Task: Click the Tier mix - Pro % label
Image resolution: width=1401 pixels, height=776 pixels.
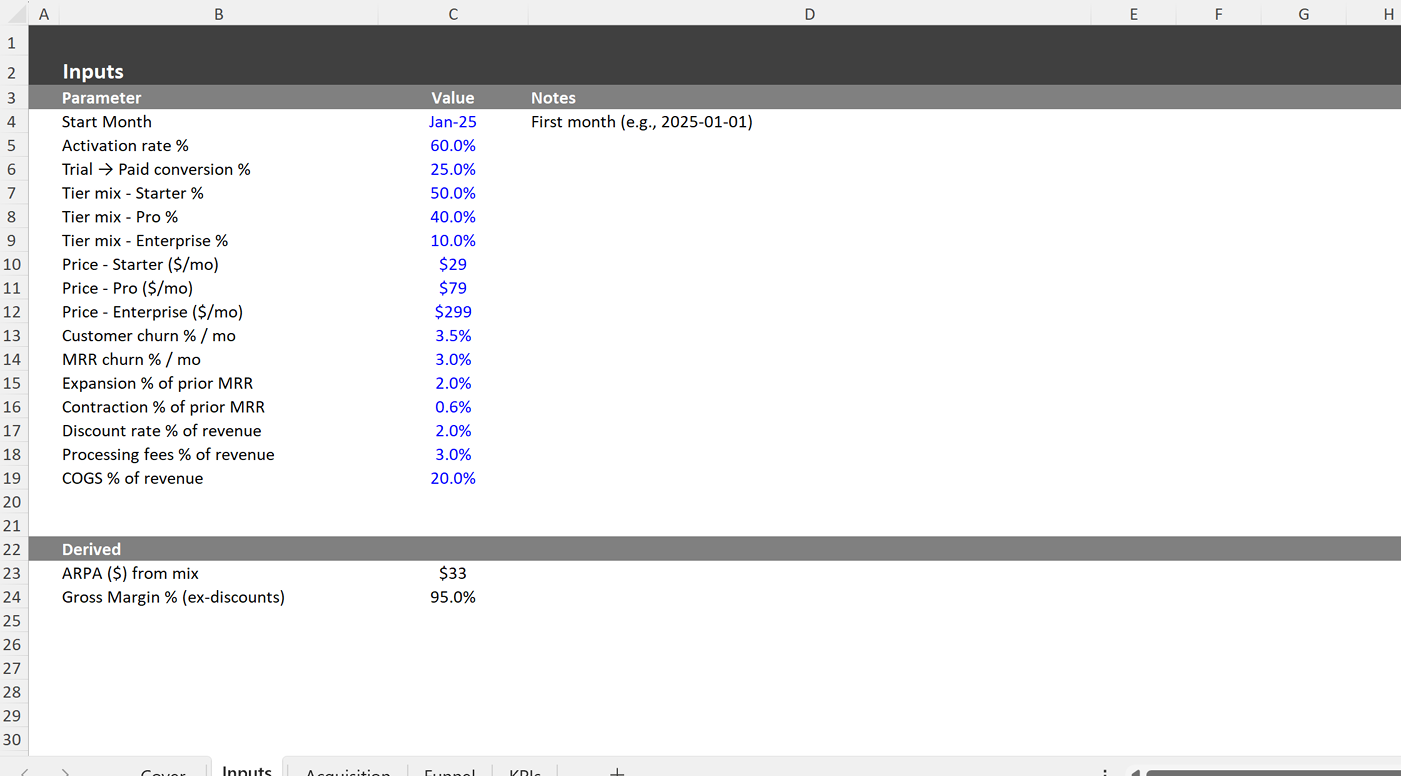Action: (x=120, y=217)
